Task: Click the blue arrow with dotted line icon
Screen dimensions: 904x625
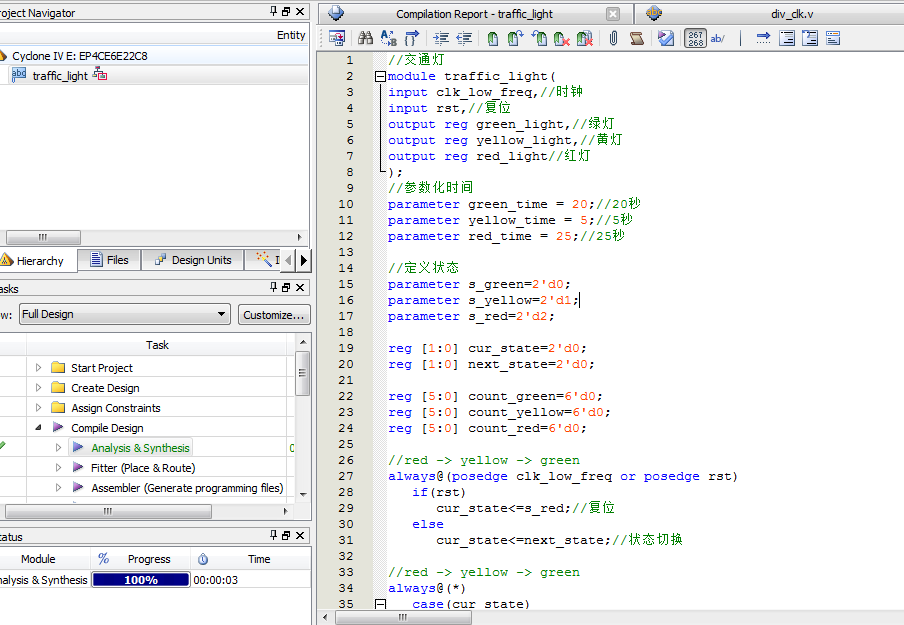Action: tap(763, 38)
